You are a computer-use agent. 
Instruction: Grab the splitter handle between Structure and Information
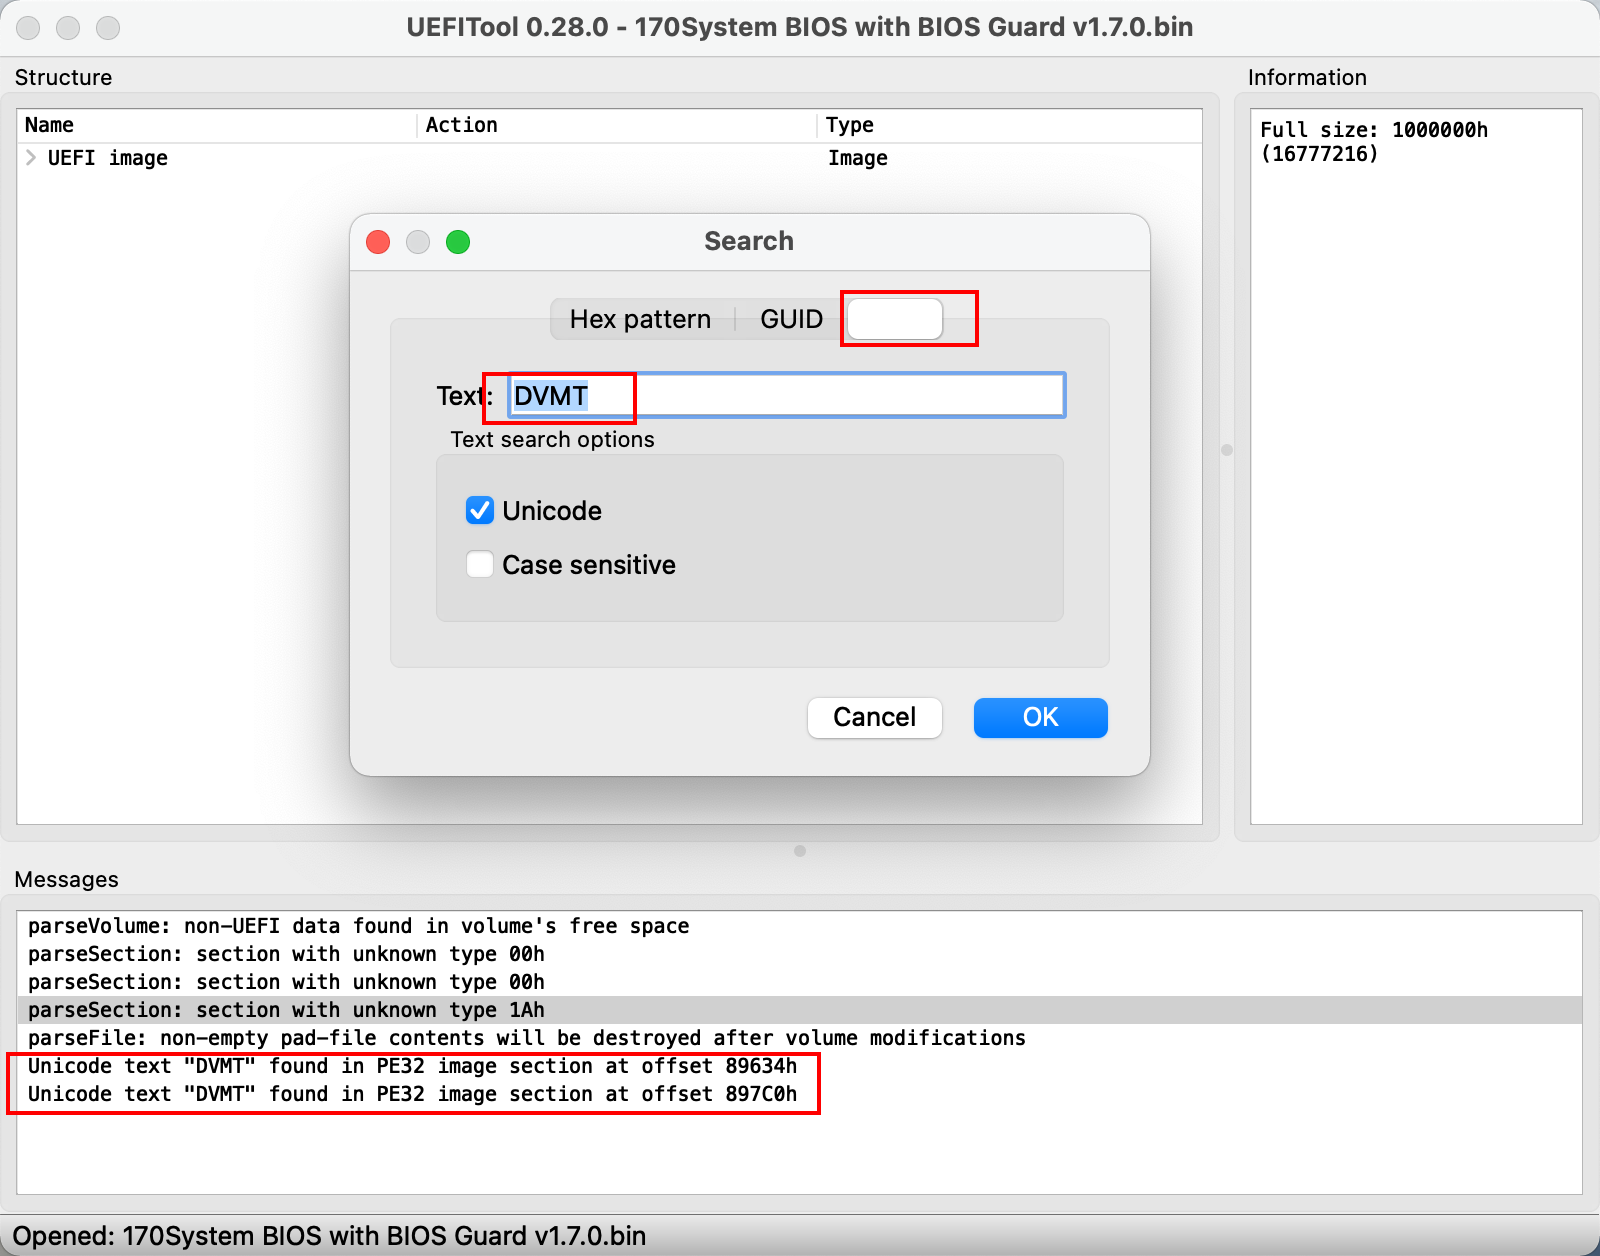[1227, 450]
